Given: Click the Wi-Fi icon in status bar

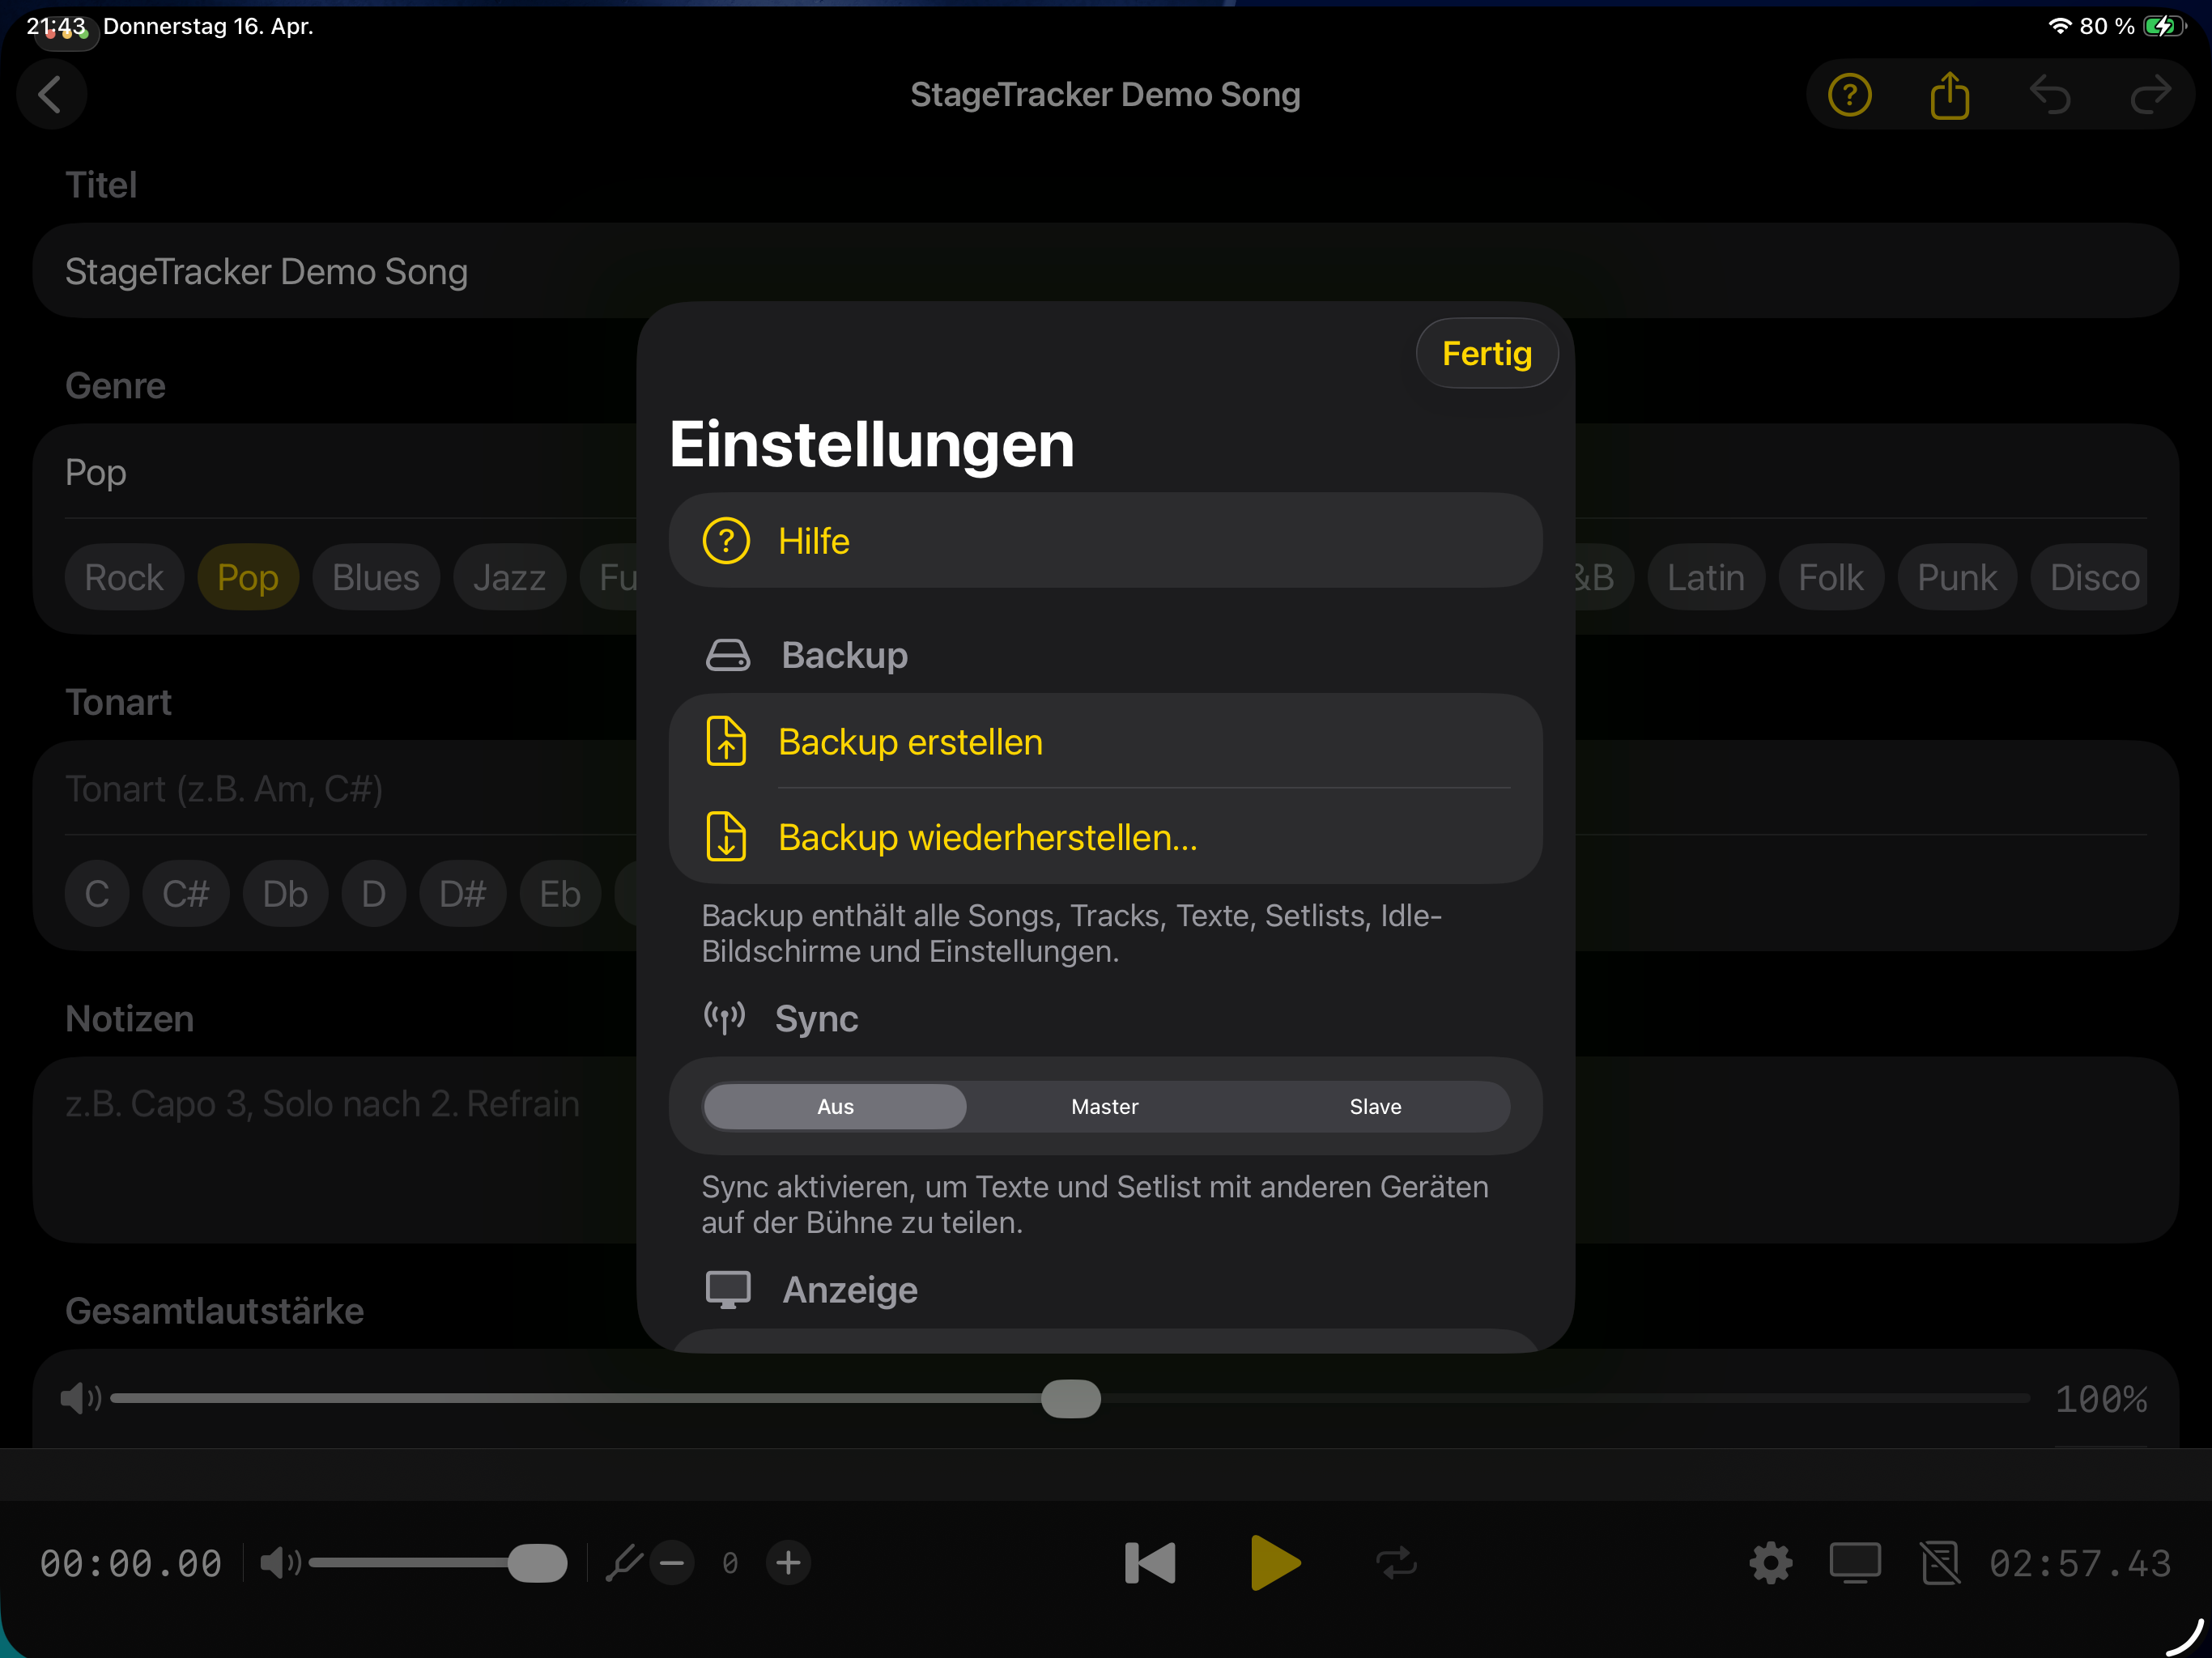Looking at the screenshot, I should coord(2059,26).
